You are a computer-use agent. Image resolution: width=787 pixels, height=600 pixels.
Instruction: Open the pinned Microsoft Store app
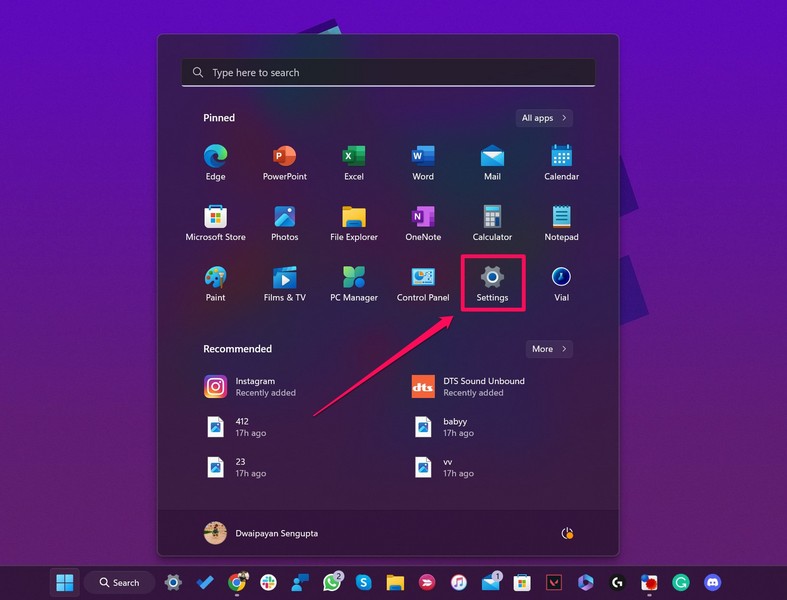click(215, 223)
